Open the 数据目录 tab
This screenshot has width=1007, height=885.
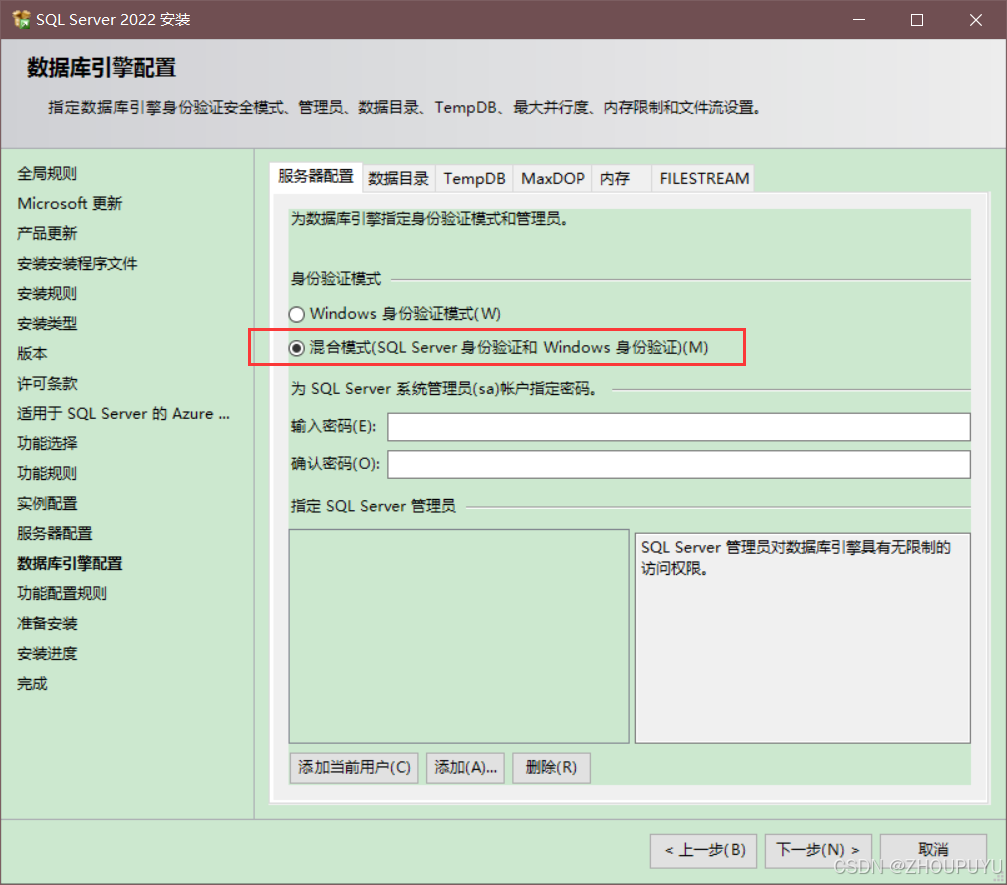click(398, 179)
